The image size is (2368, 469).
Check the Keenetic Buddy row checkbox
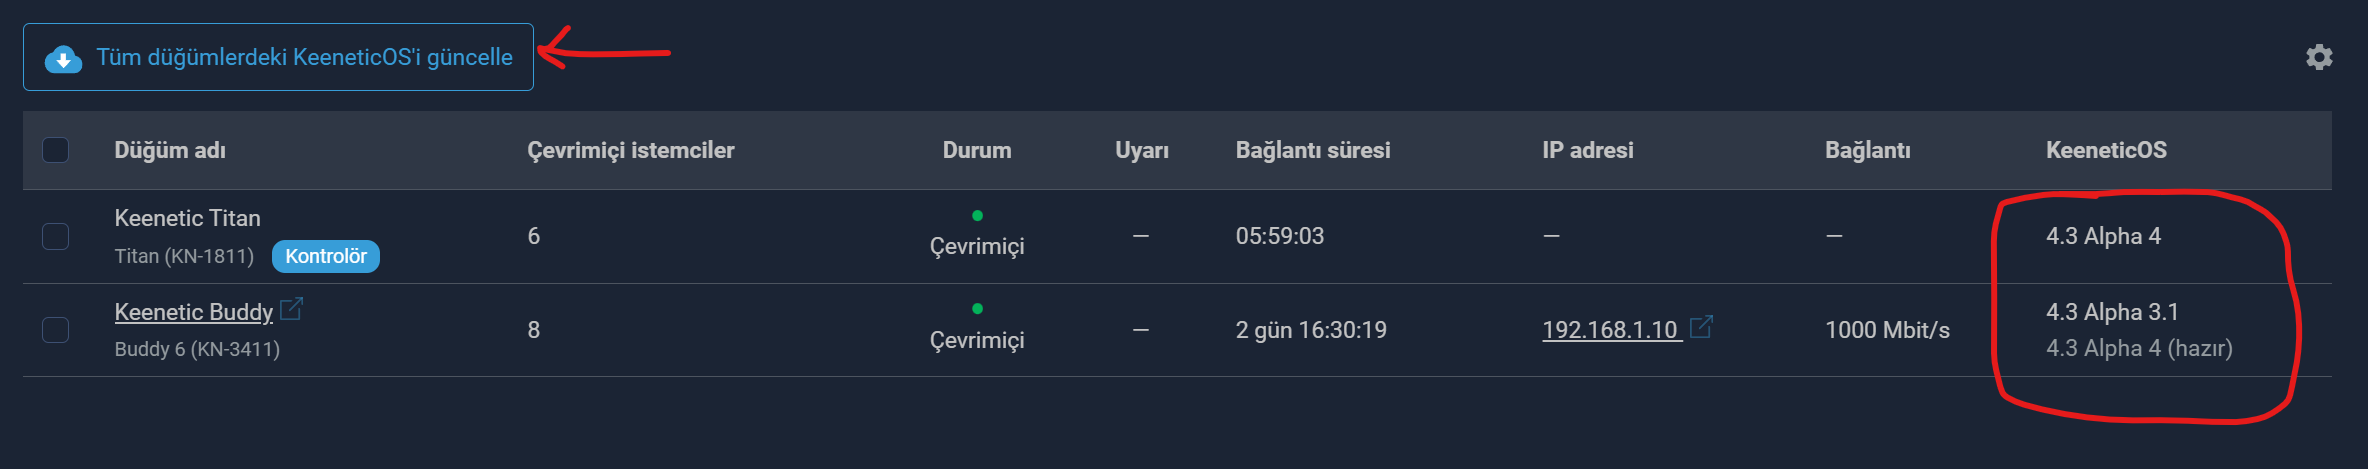(x=56, y=330)
